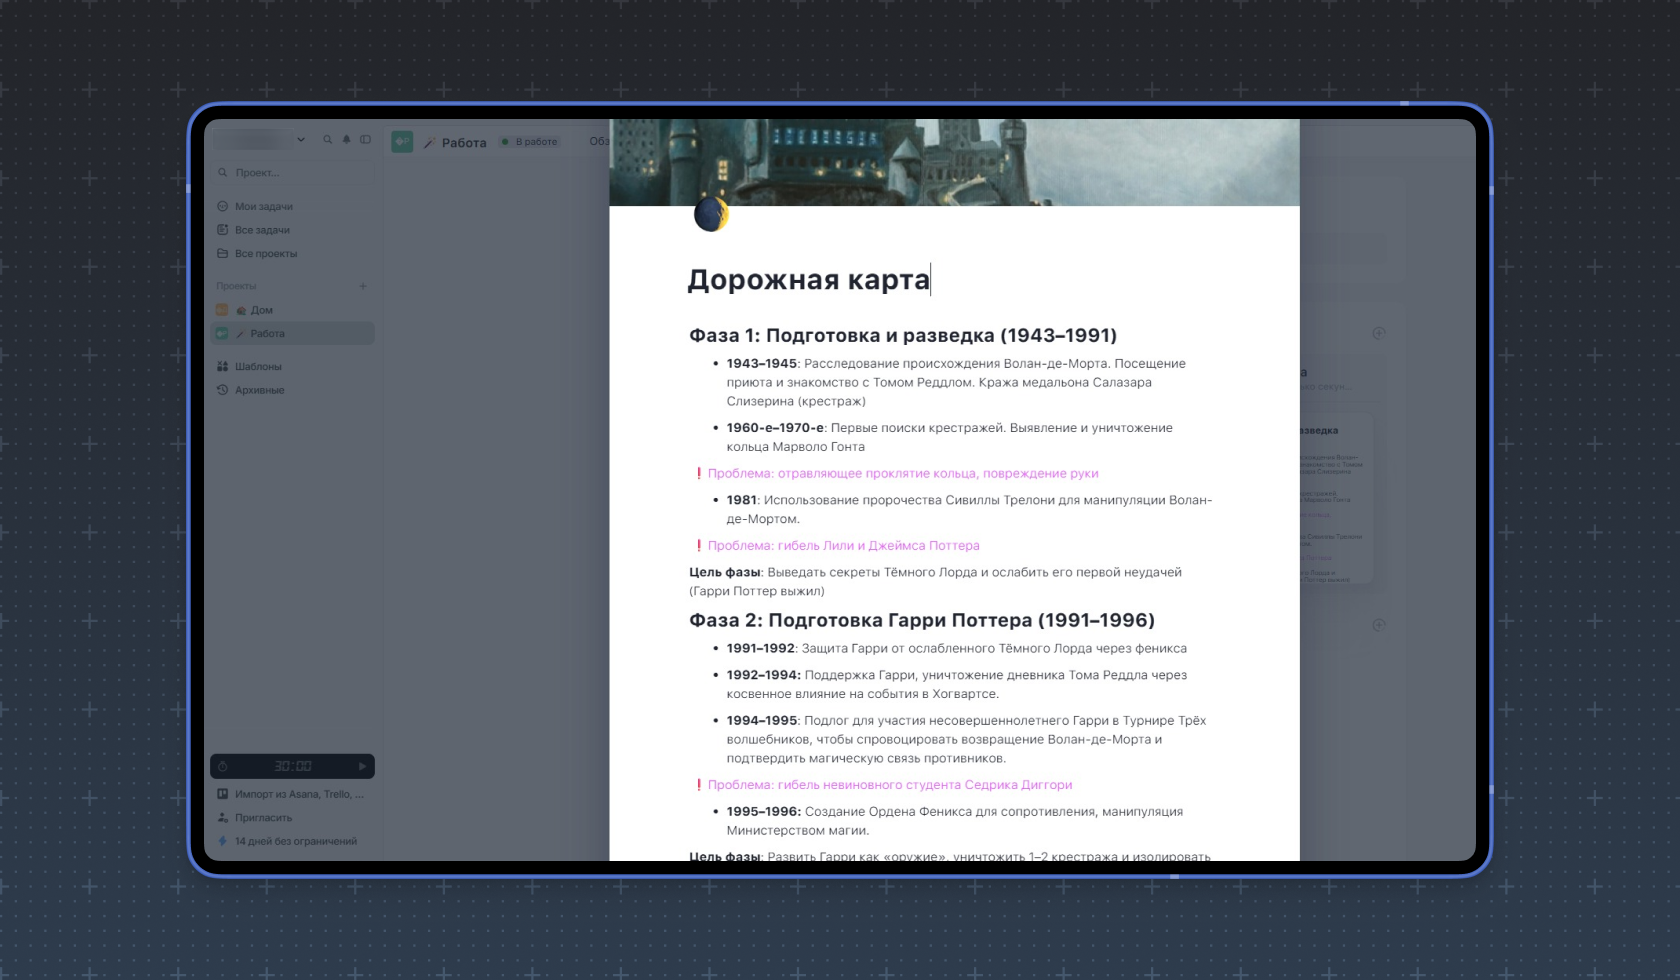
Task: Open 'Шаблоны' section icon
Action: [x=223, y=365]
